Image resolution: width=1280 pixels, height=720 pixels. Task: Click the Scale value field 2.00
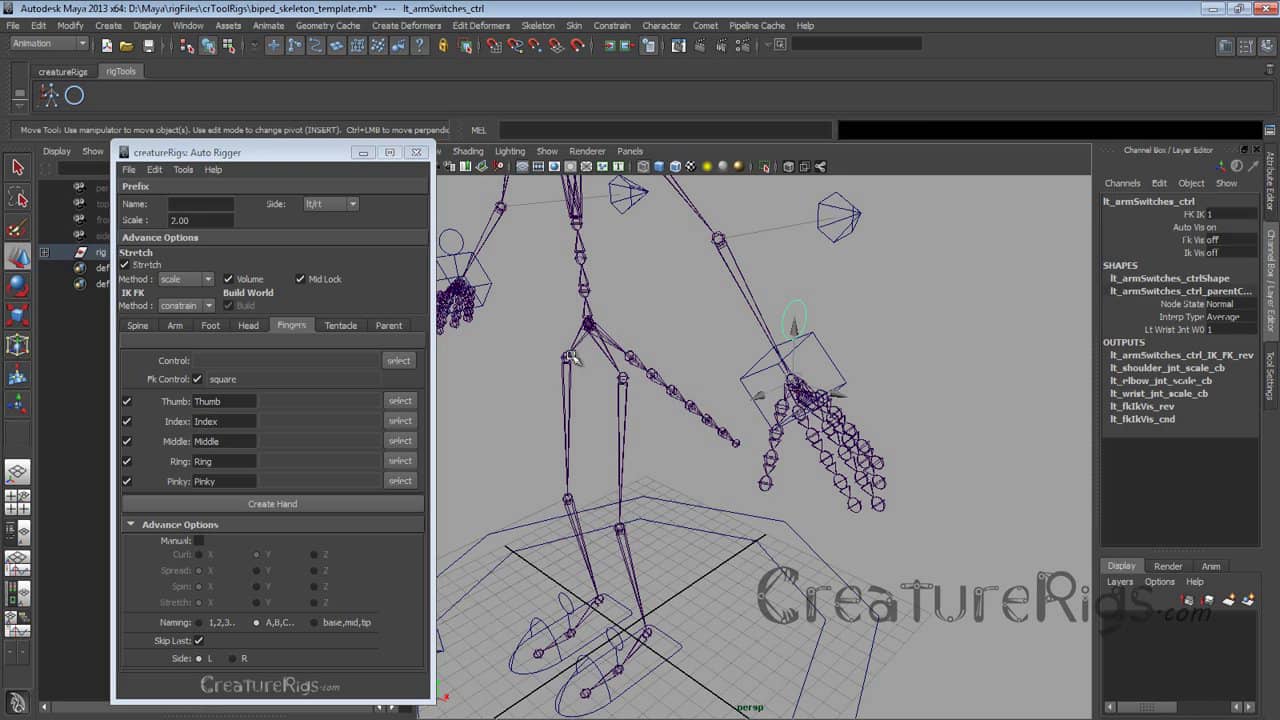point(201,220)
